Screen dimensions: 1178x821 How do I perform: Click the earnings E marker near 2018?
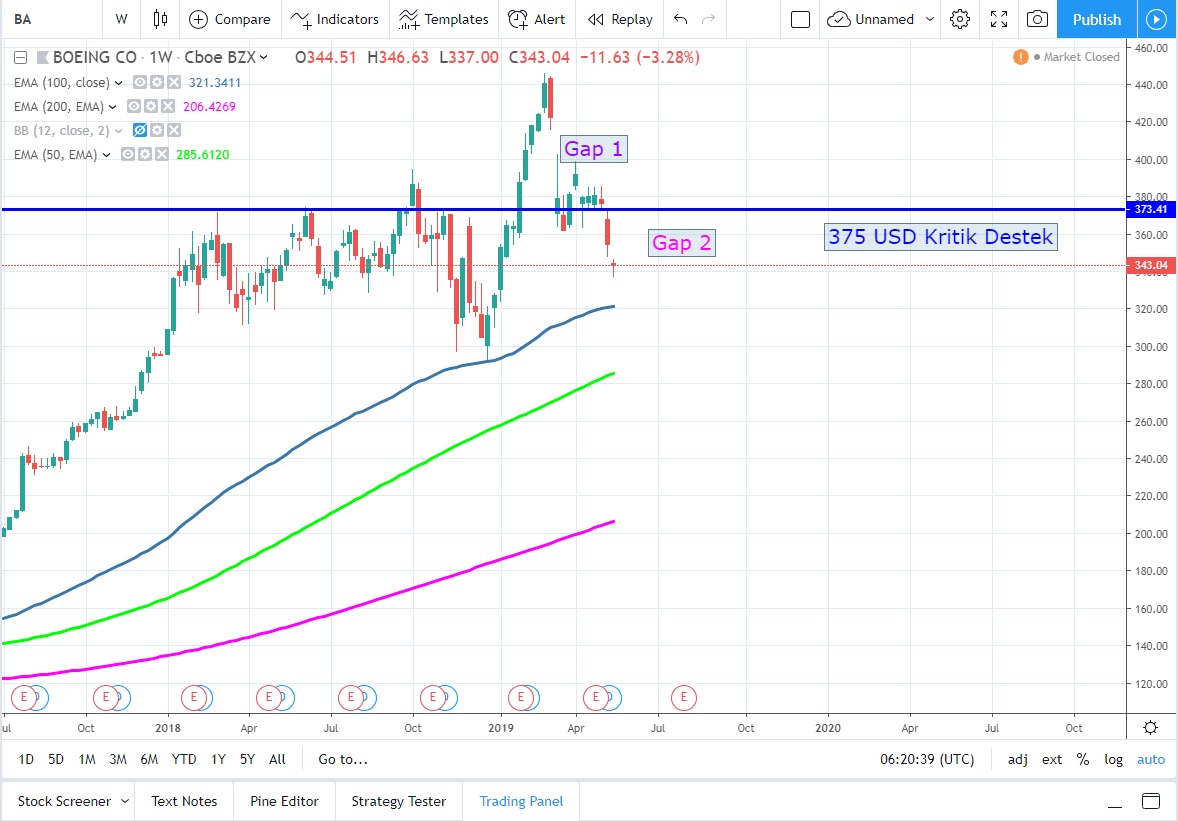[194, 698]
